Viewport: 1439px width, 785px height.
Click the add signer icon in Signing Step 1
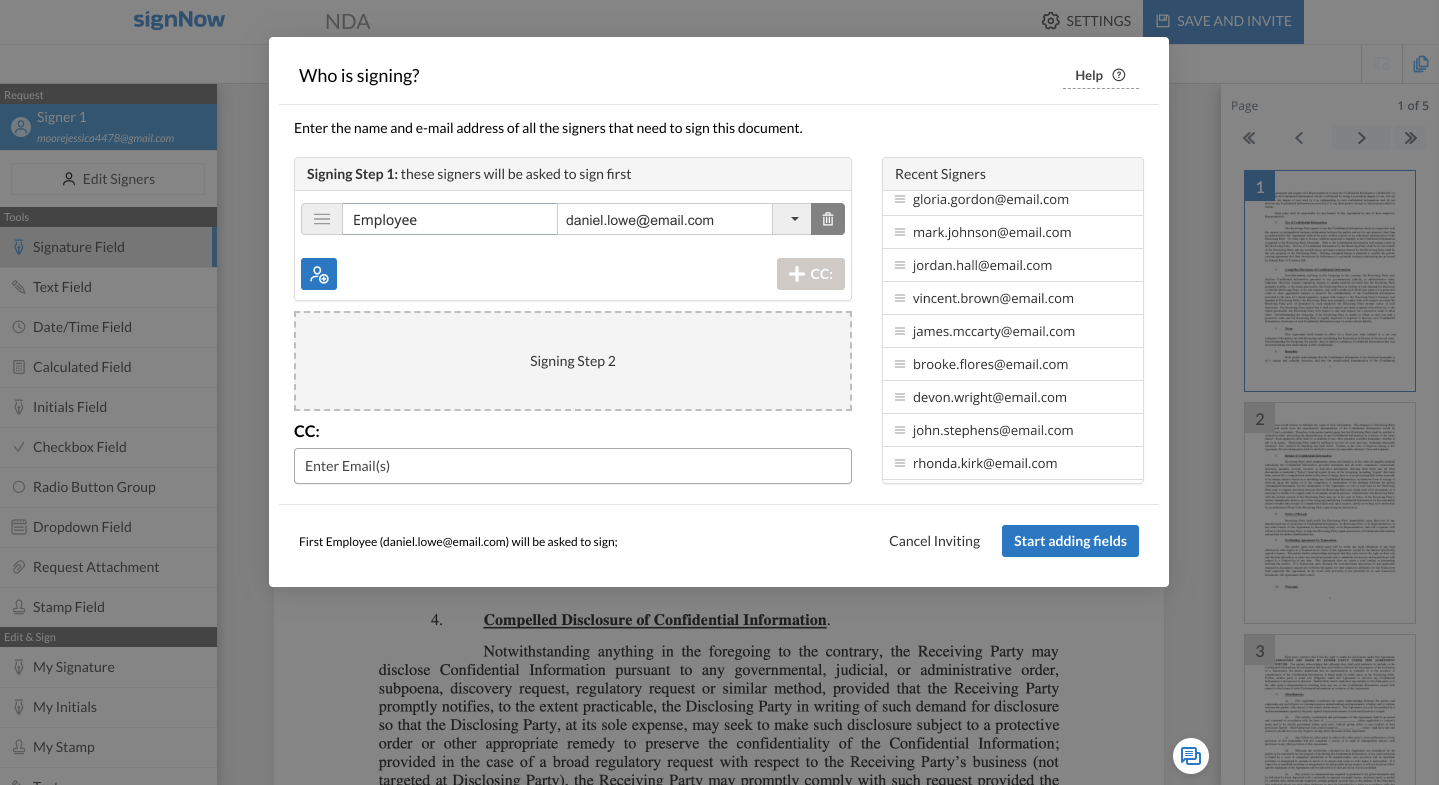point(319,274)
